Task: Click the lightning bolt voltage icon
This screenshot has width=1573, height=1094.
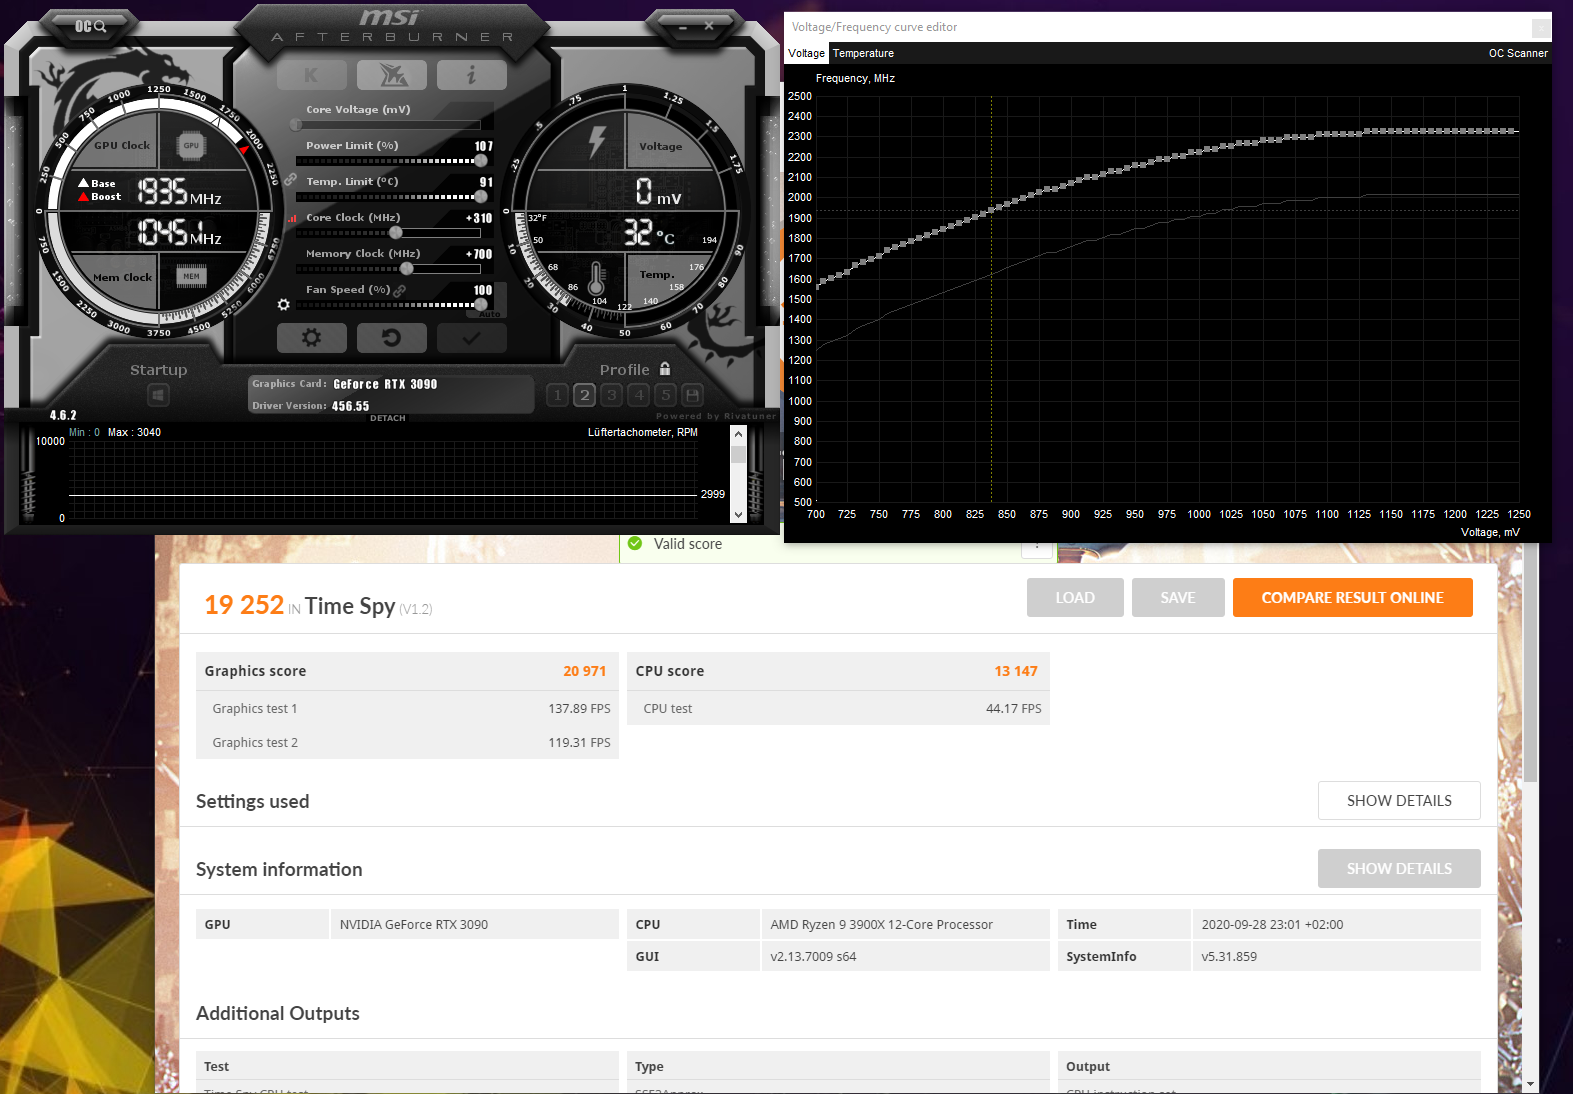Action: tap(597, 141)
